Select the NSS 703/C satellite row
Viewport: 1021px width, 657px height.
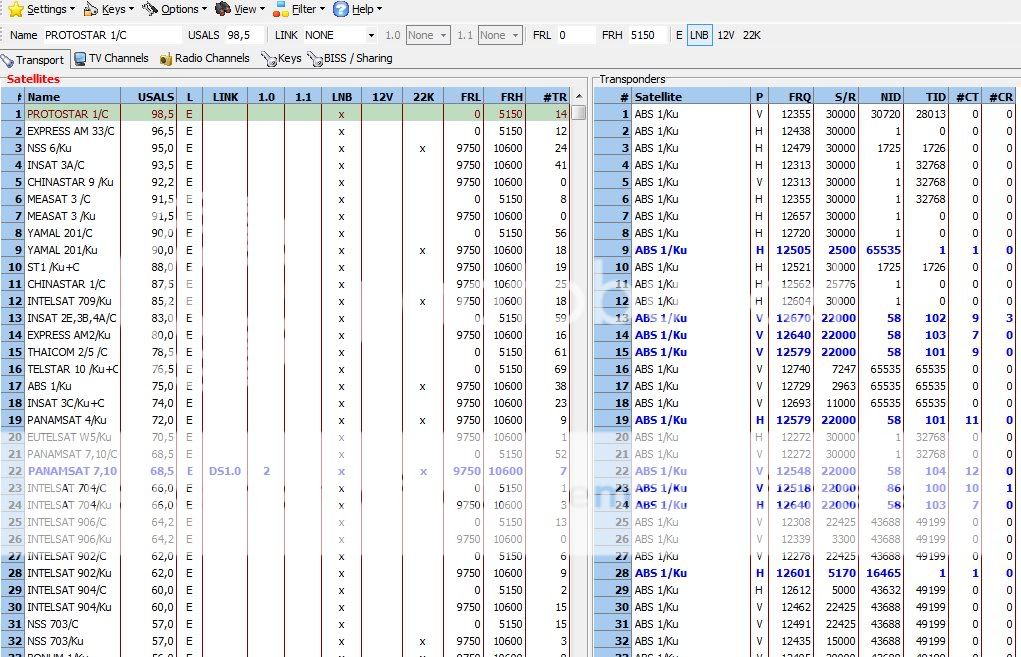tap(287, 624)
